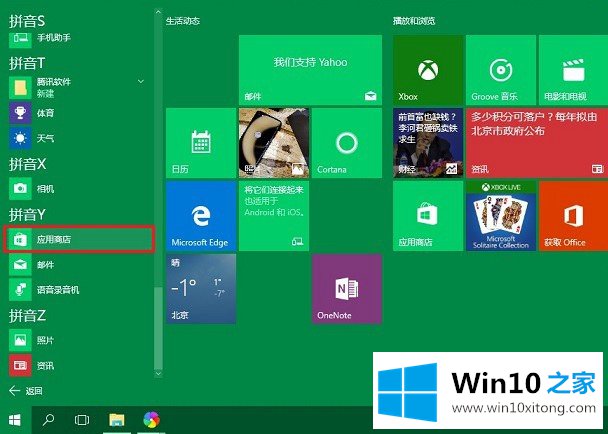608x434 pixels.
Task: Open the red 资讯 news tile
Action: pos(537,143)
